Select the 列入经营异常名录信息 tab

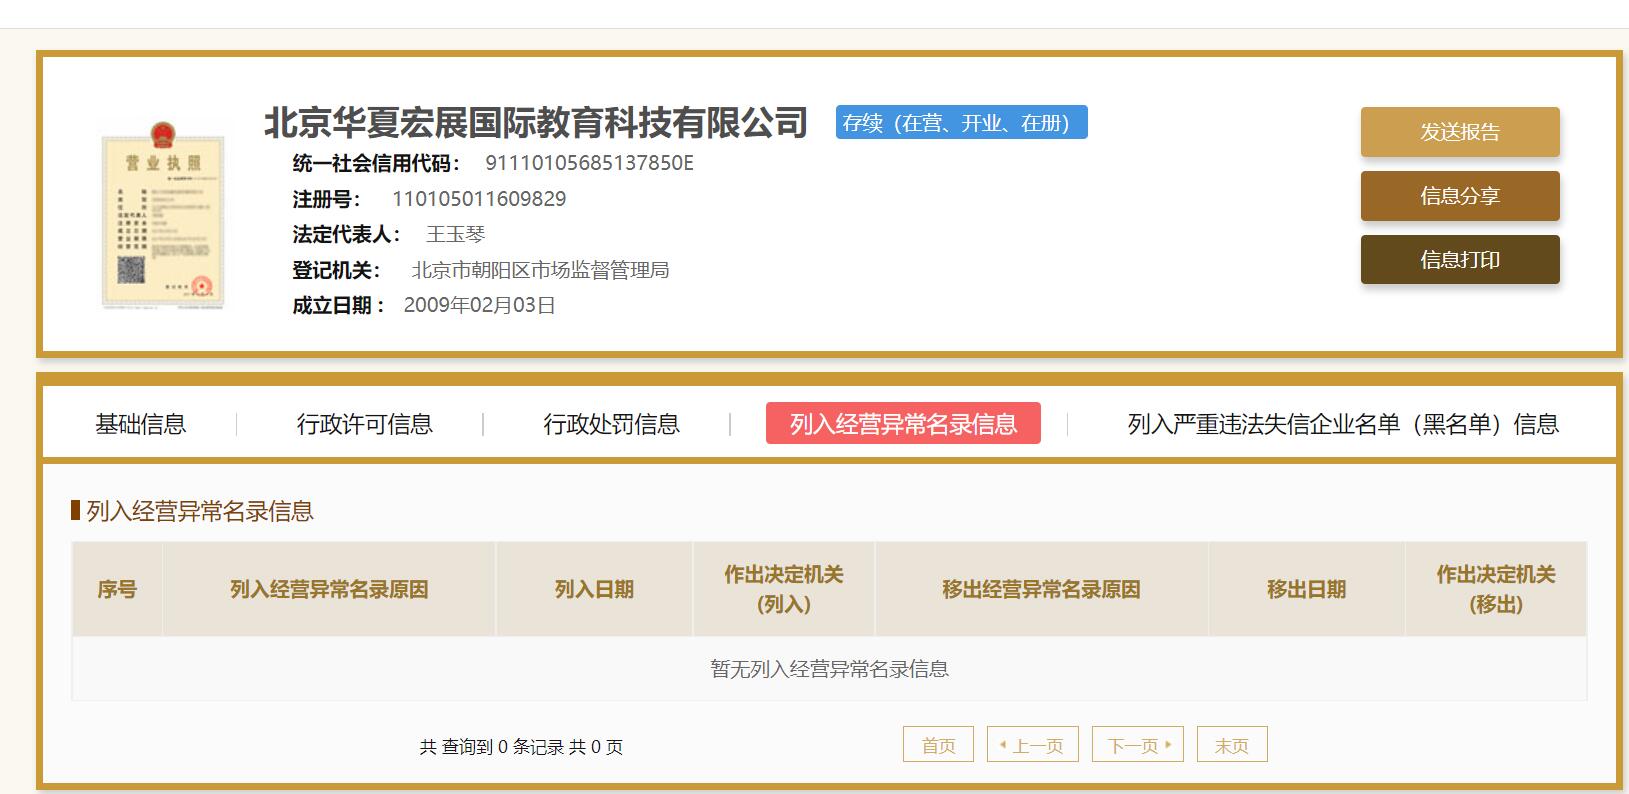(903, 423)
